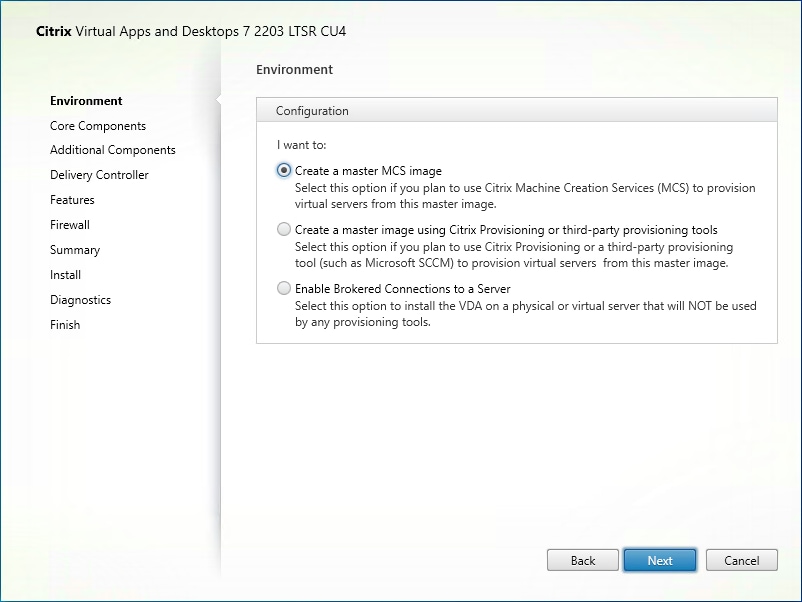
Task: Jump to the Features step
Action: (71, 199)
